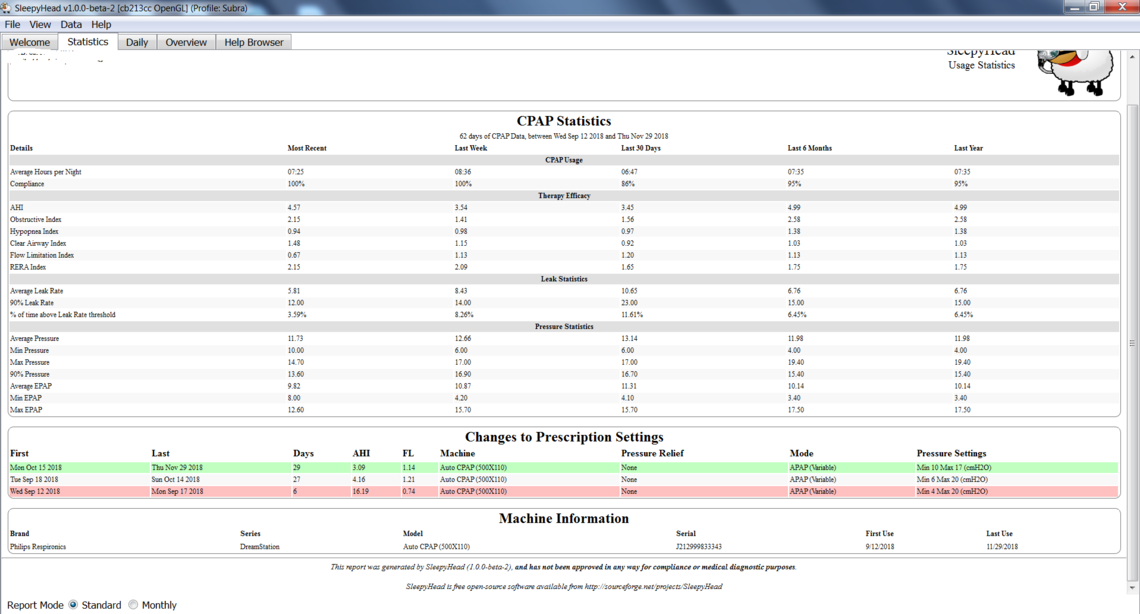Switch to the Daily tab
The width and height of the screenshot is (1140, 614).
137,42
